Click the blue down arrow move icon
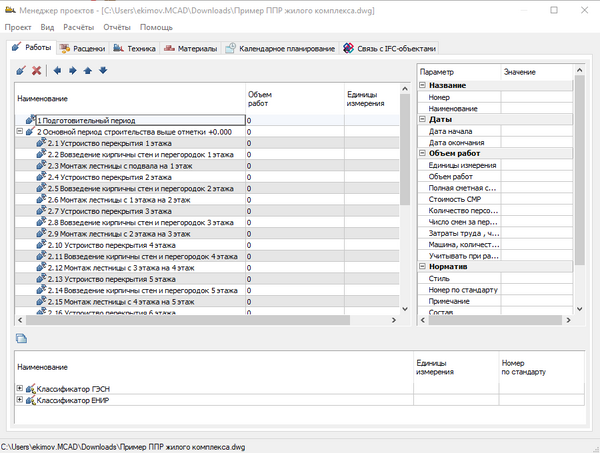The image size is (600, 453). (x=103, y=70)
